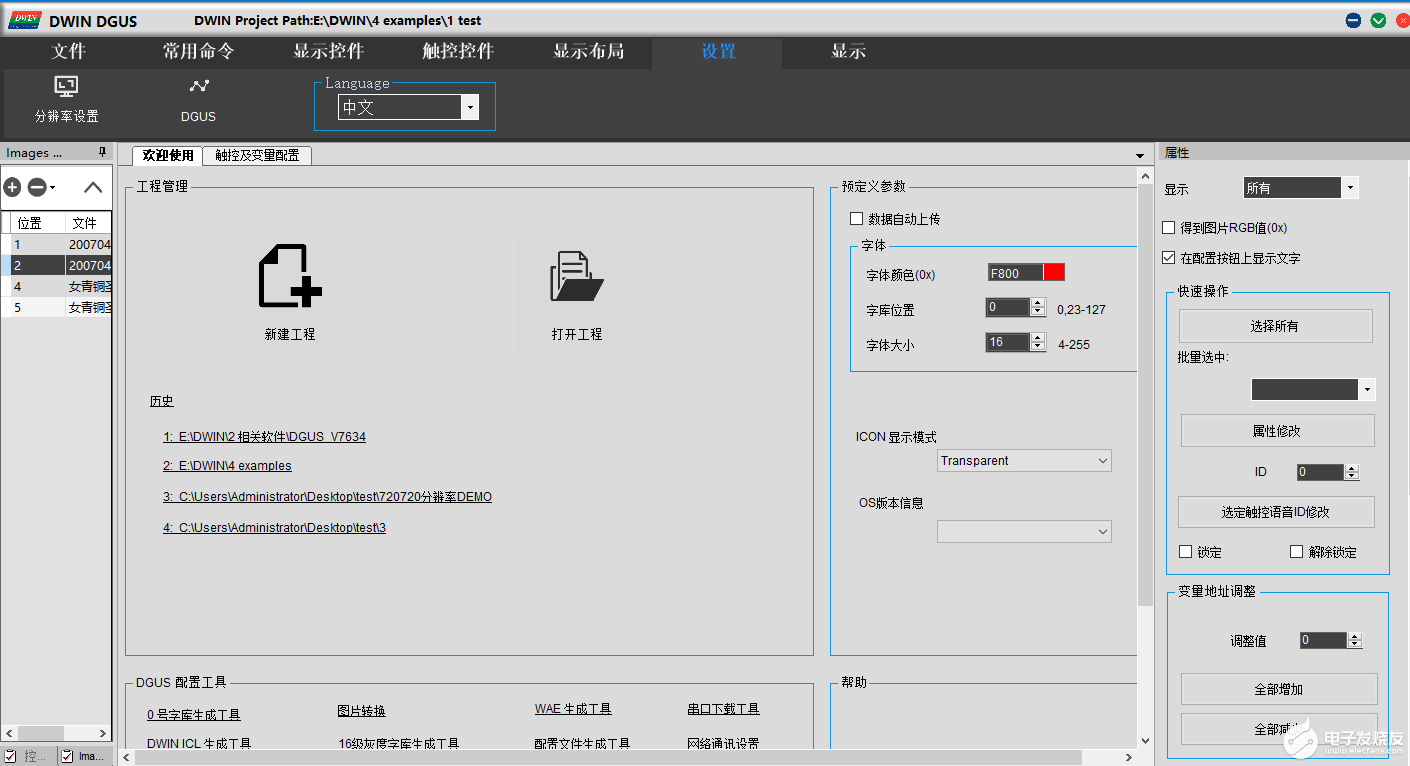Switch to the 欢迎使用 tab

click(168, 156)
